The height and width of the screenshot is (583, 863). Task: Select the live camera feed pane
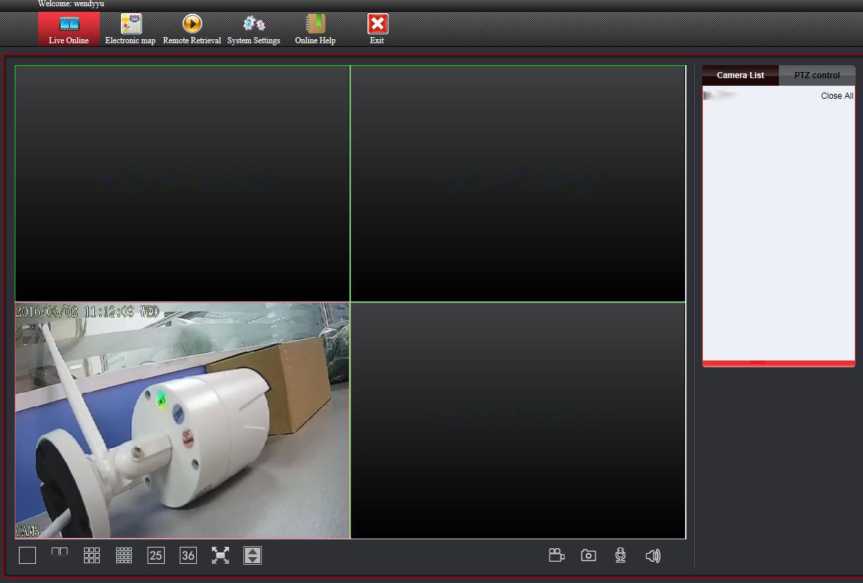[x=182, y=421]
